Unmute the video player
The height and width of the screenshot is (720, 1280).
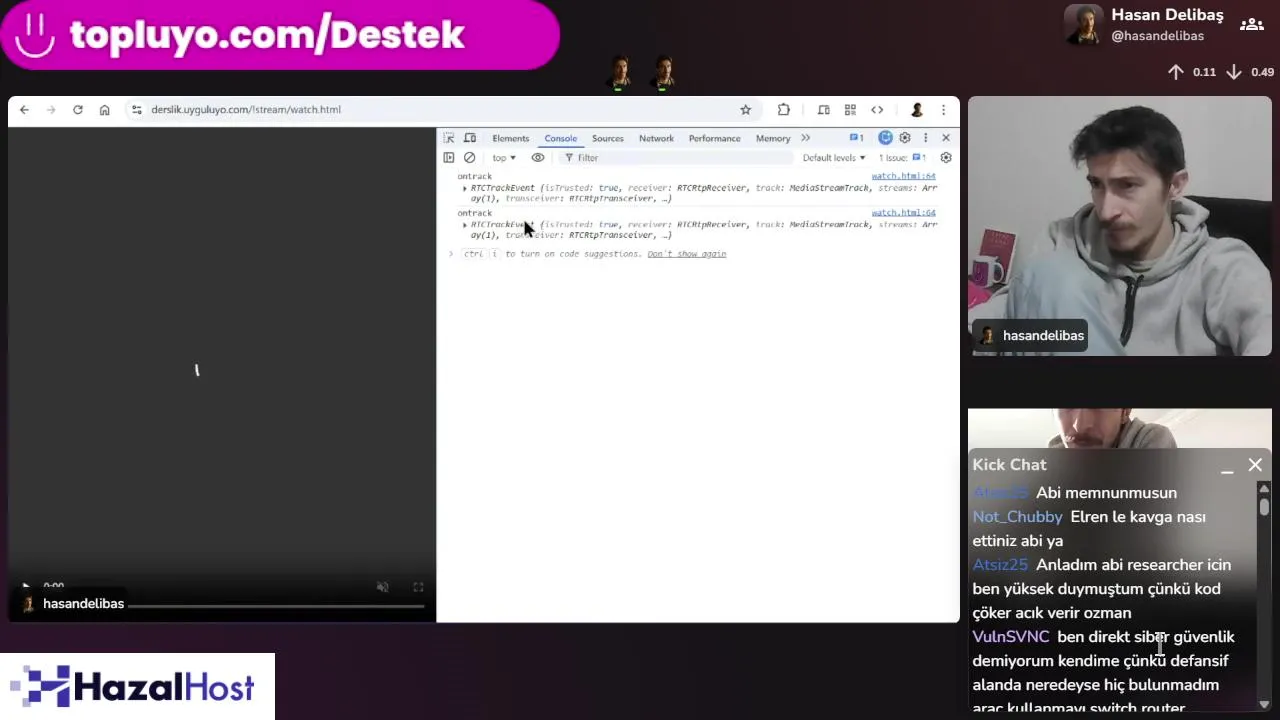pyautogui.click(x=382, y=587)
